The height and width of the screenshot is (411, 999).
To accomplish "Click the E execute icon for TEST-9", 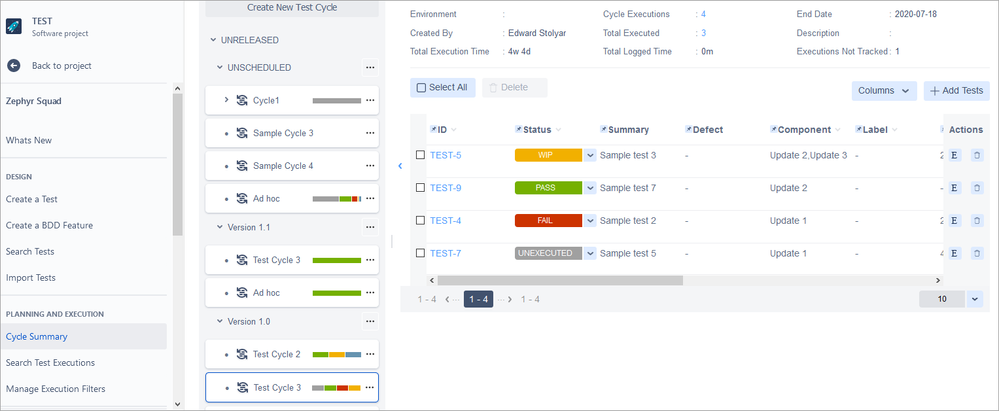I will 954,188.
